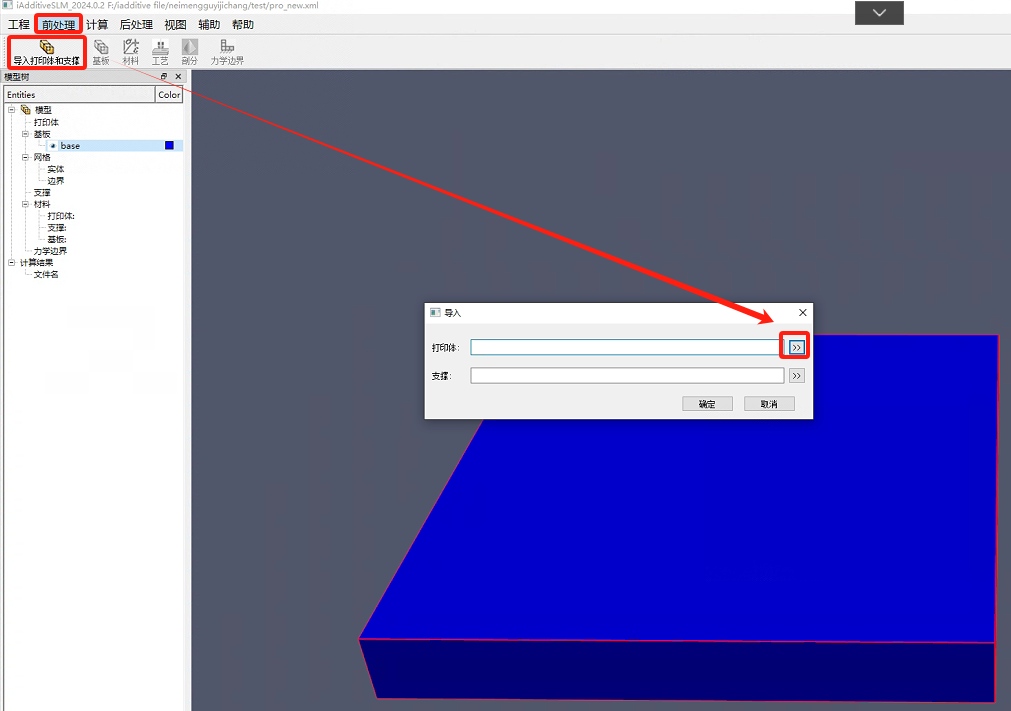Viewport: 1011px width, 711px height.
Task: Collapse the 基板 tree node expander
Action: pyautogui.click(x=25, y=134)
